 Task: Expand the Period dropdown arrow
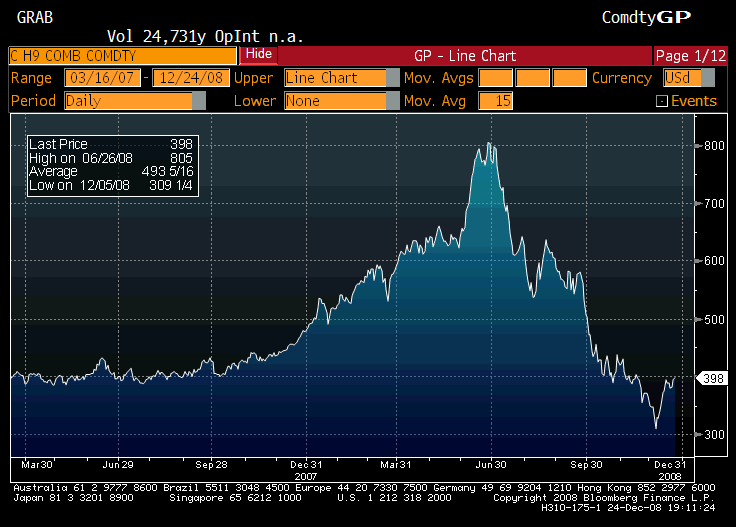199,101
